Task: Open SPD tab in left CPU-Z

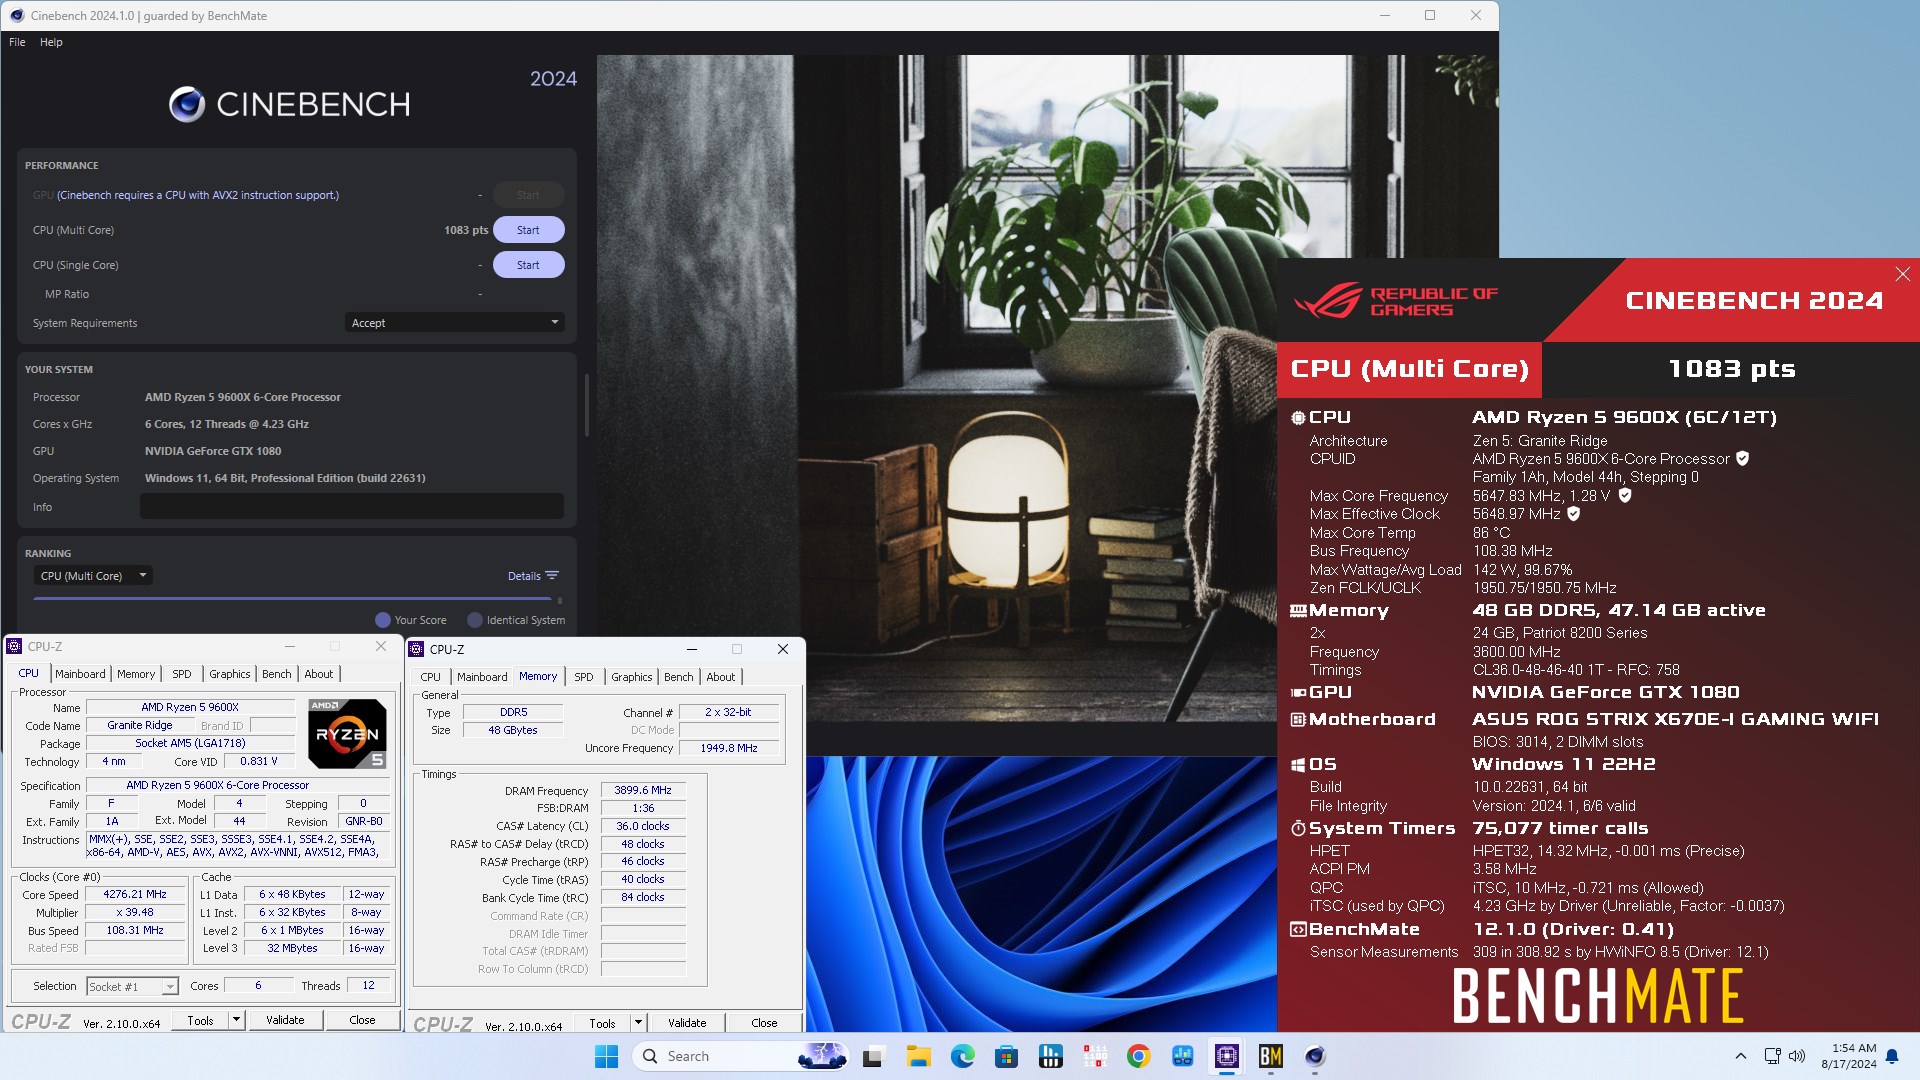Action: (181, 674)
